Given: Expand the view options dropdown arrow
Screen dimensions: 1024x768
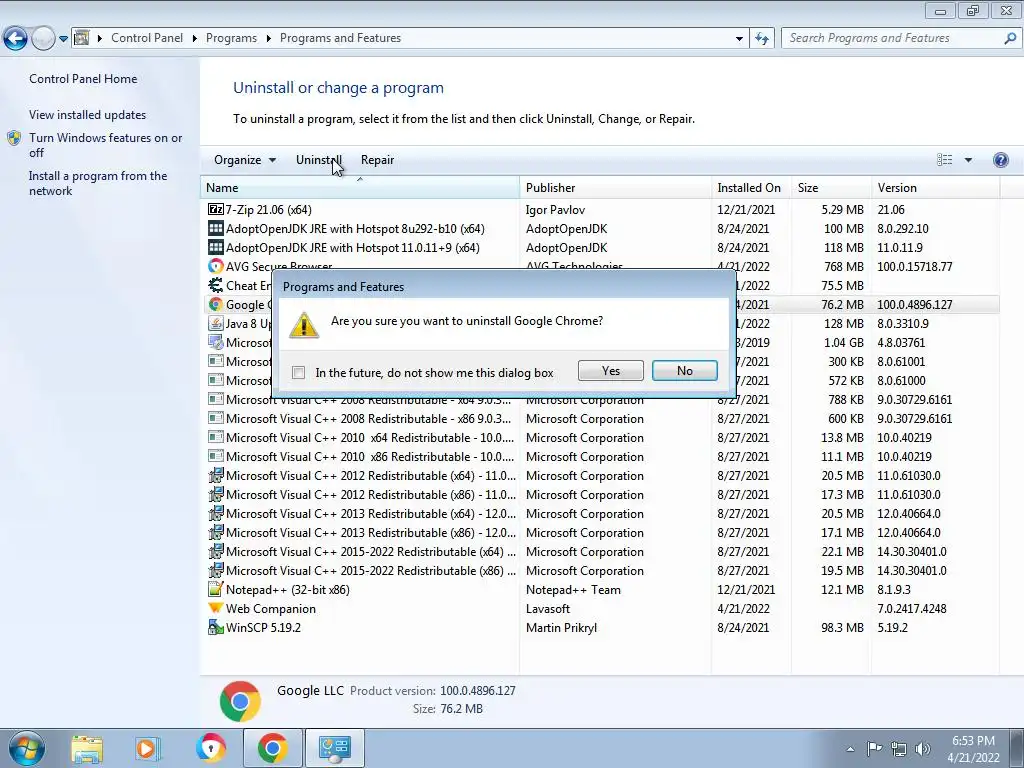Looking at the screenshot, I should coord(968,160).
